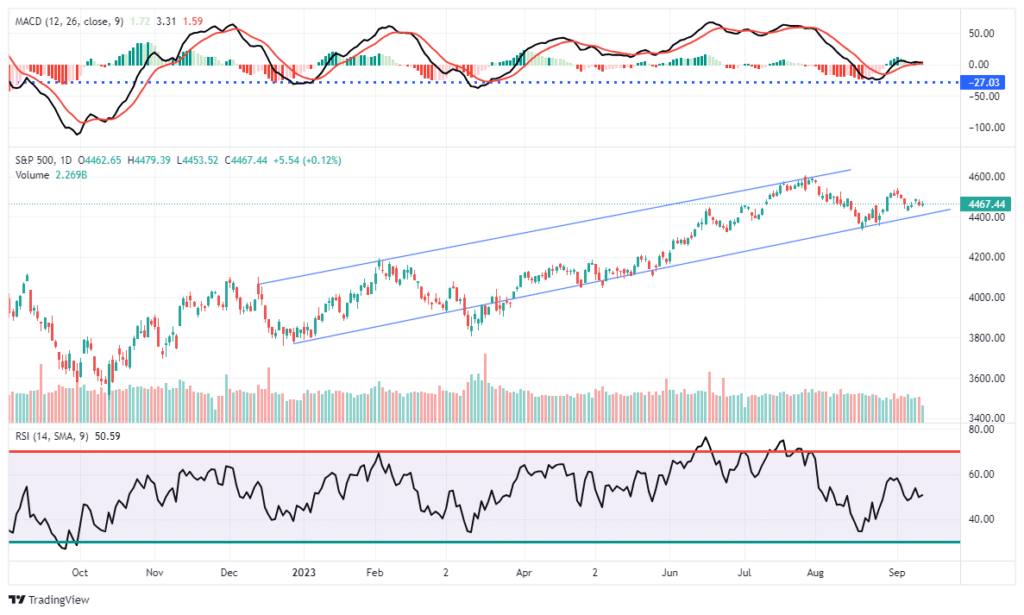Click the open value O4462.65

pos(99,160)
